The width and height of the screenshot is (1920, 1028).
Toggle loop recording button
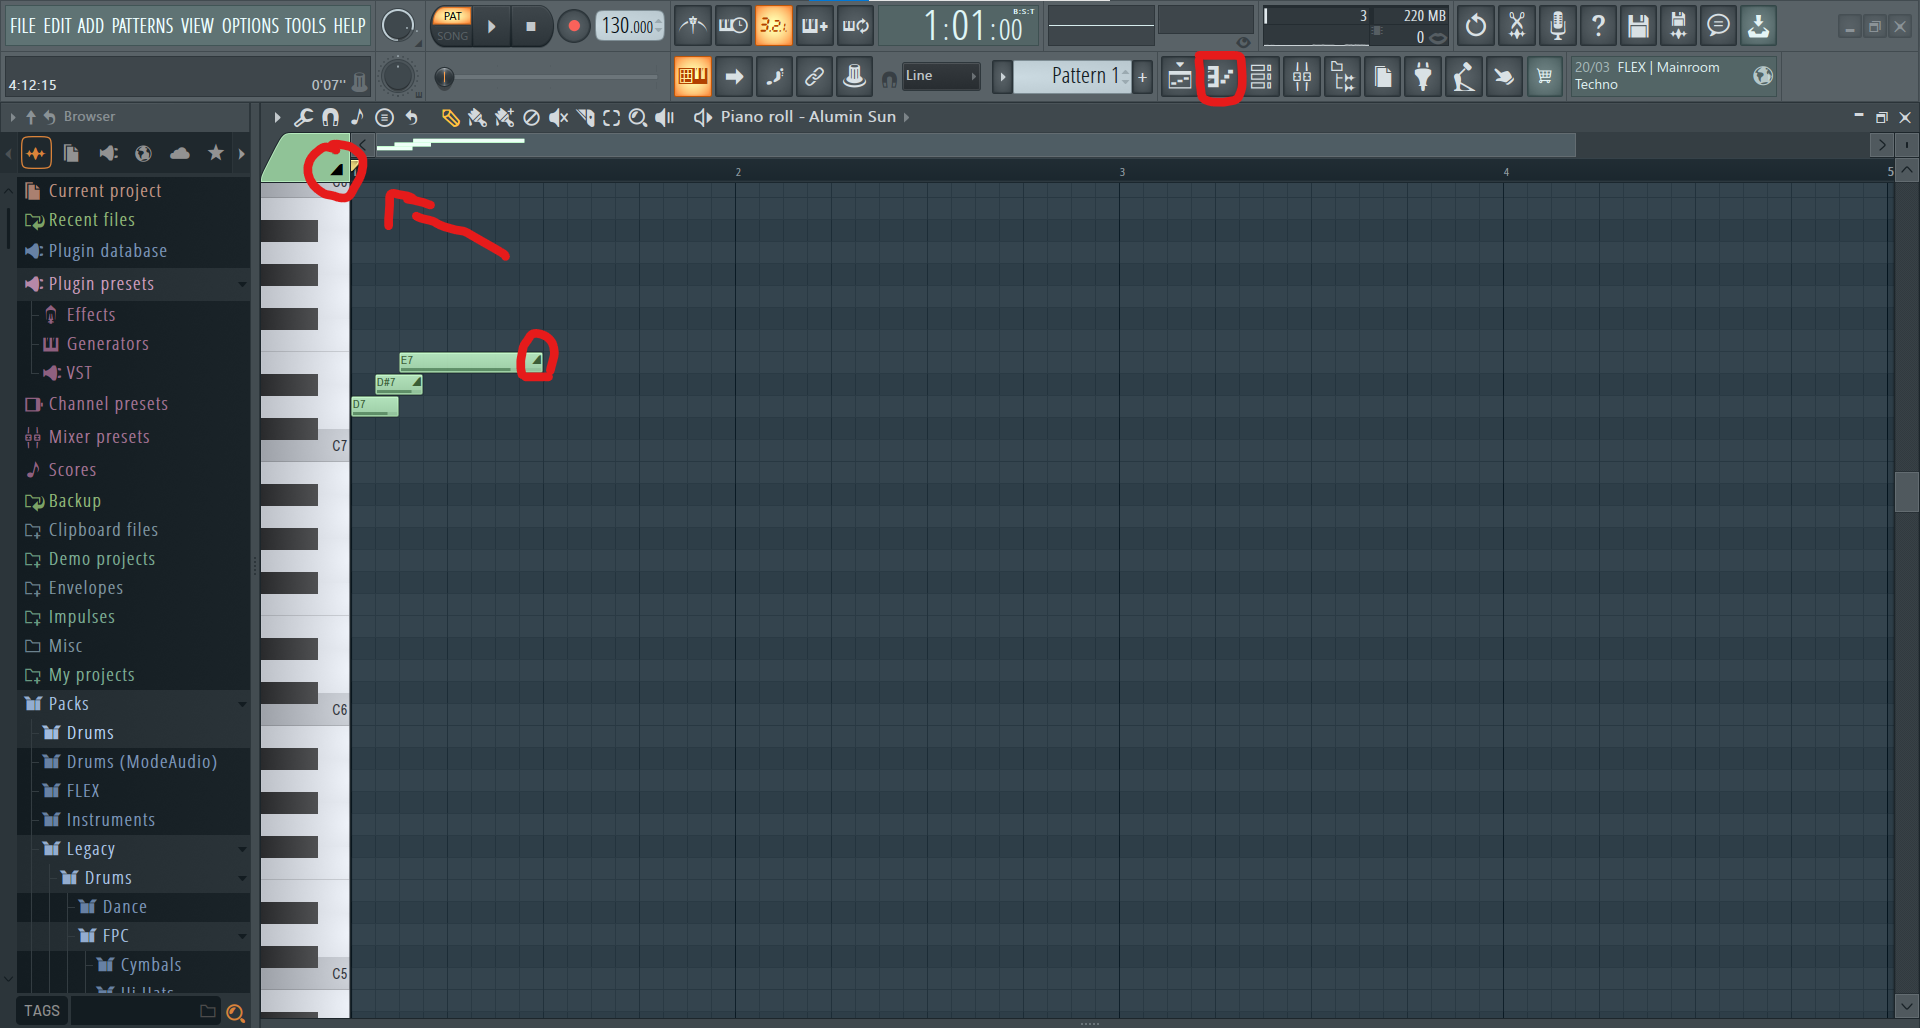tap(855, 26)
